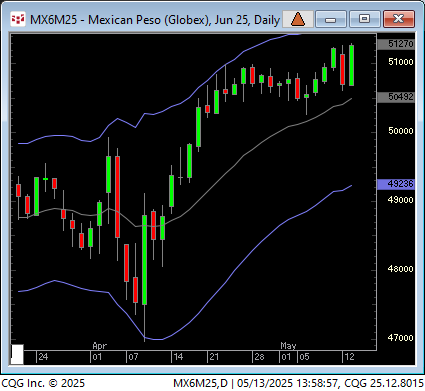The width and height of the screenshot is (425, 391).
Task: Click the CQG Inc. © 2025 copyright text
Action: click(x=43, y=383)
